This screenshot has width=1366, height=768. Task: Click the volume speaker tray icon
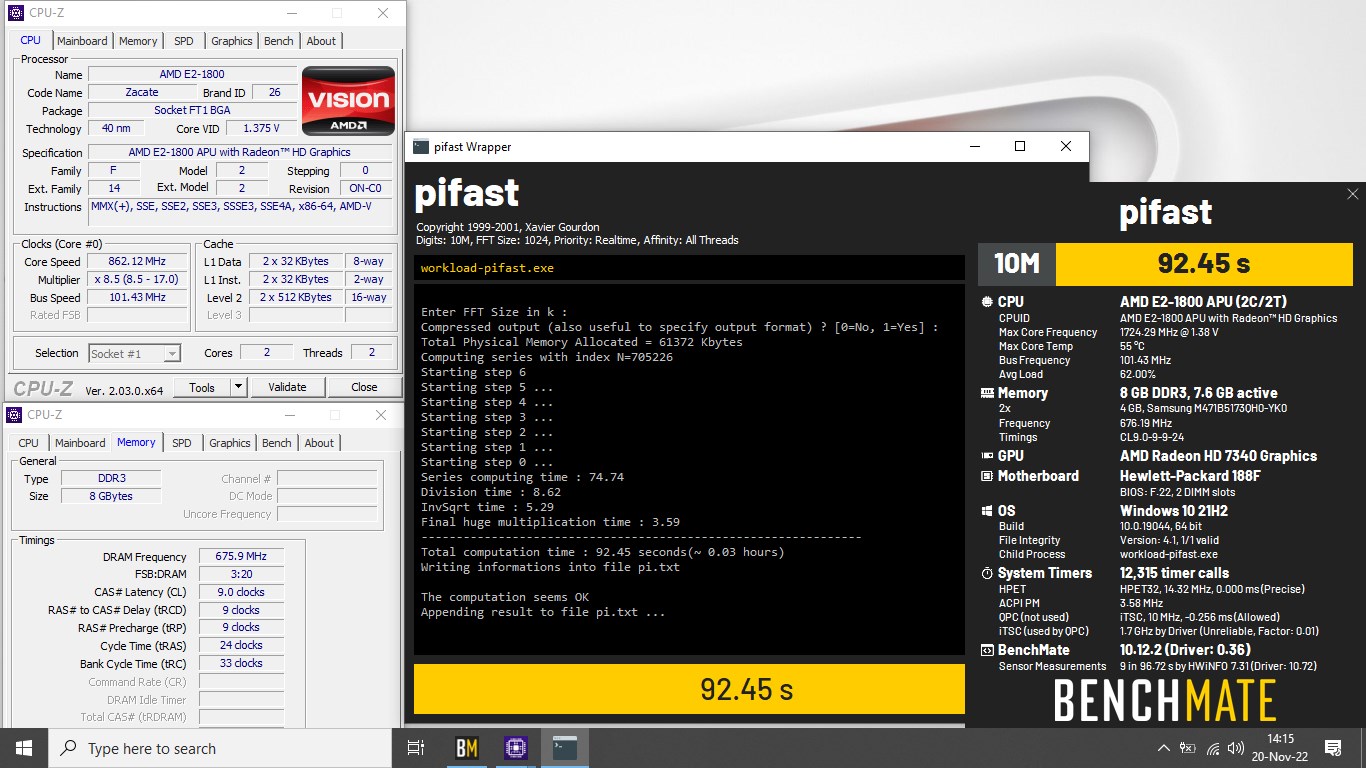(1236, 748)
